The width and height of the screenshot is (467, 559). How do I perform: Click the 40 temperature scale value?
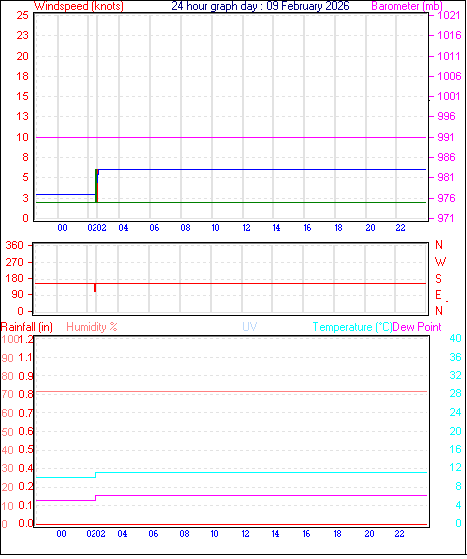[x=455, y=338]
